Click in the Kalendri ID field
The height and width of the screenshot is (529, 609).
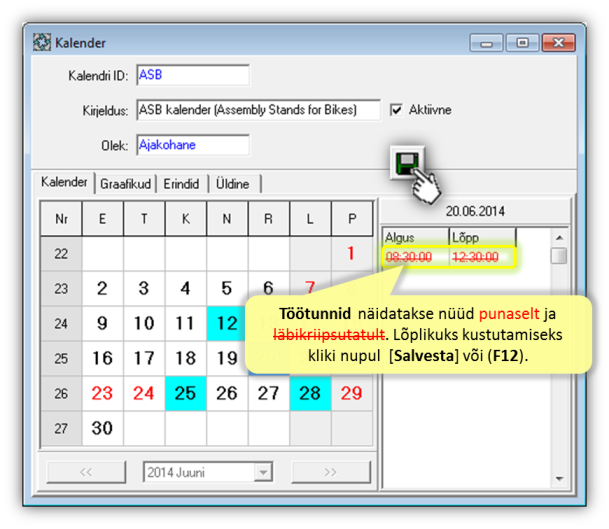(191, 75)
